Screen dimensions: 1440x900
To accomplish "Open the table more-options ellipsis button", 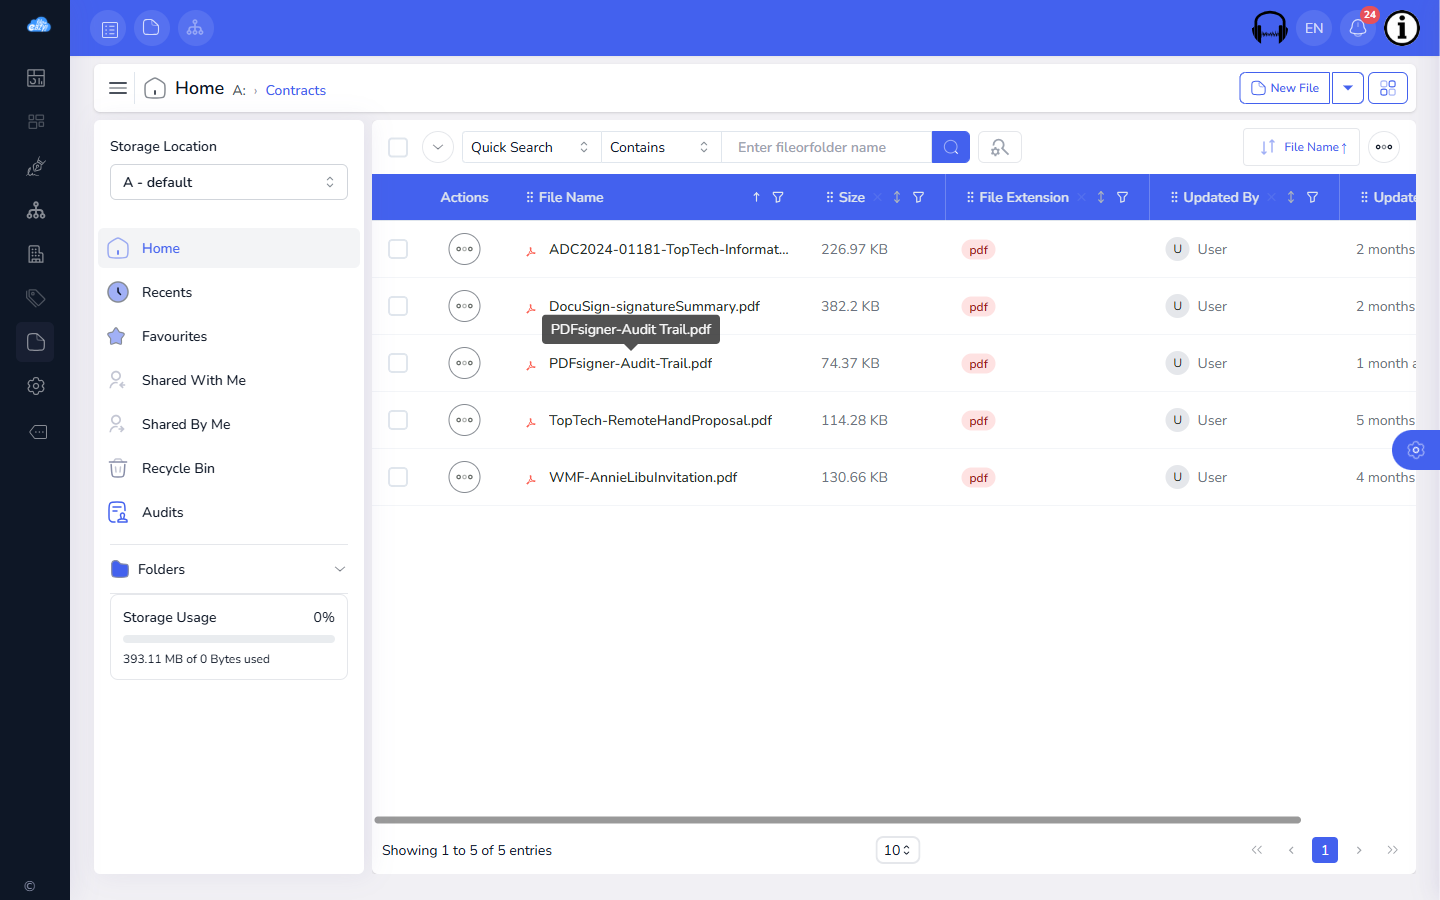I will coord(1384,147).
